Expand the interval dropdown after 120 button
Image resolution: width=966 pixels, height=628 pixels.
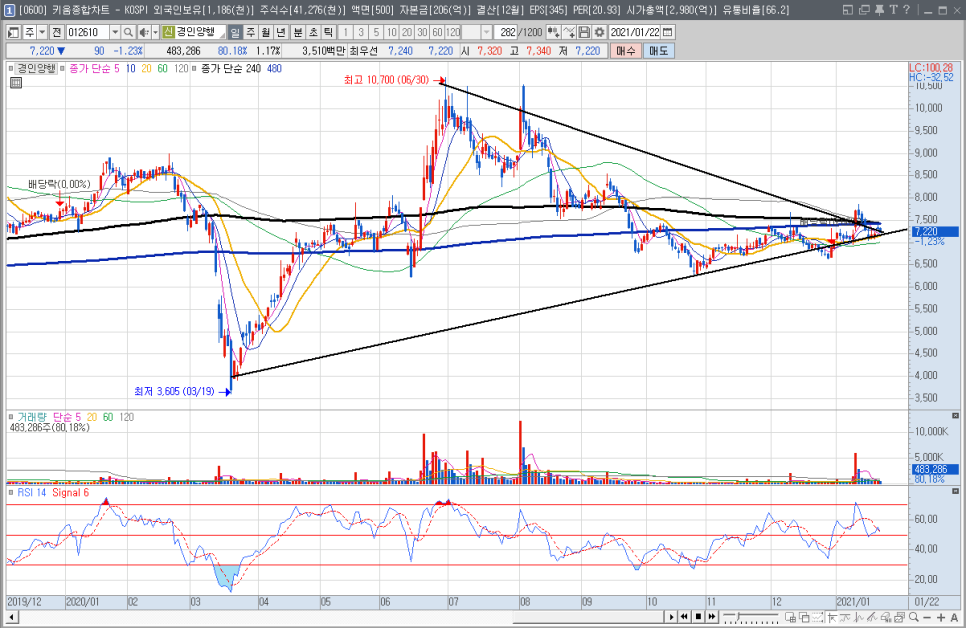pyautogui.click(x=487, y=32)
